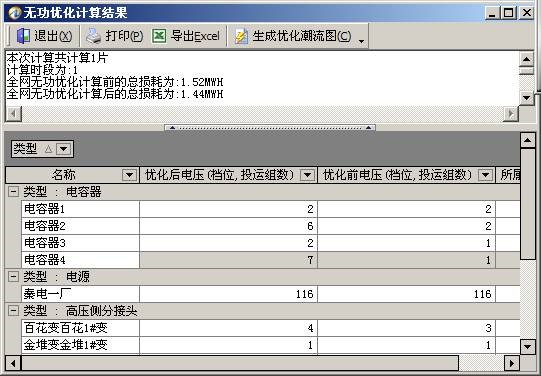Click text line 全网无功优化计算后的总损耗为:1.44MWH

115,94
